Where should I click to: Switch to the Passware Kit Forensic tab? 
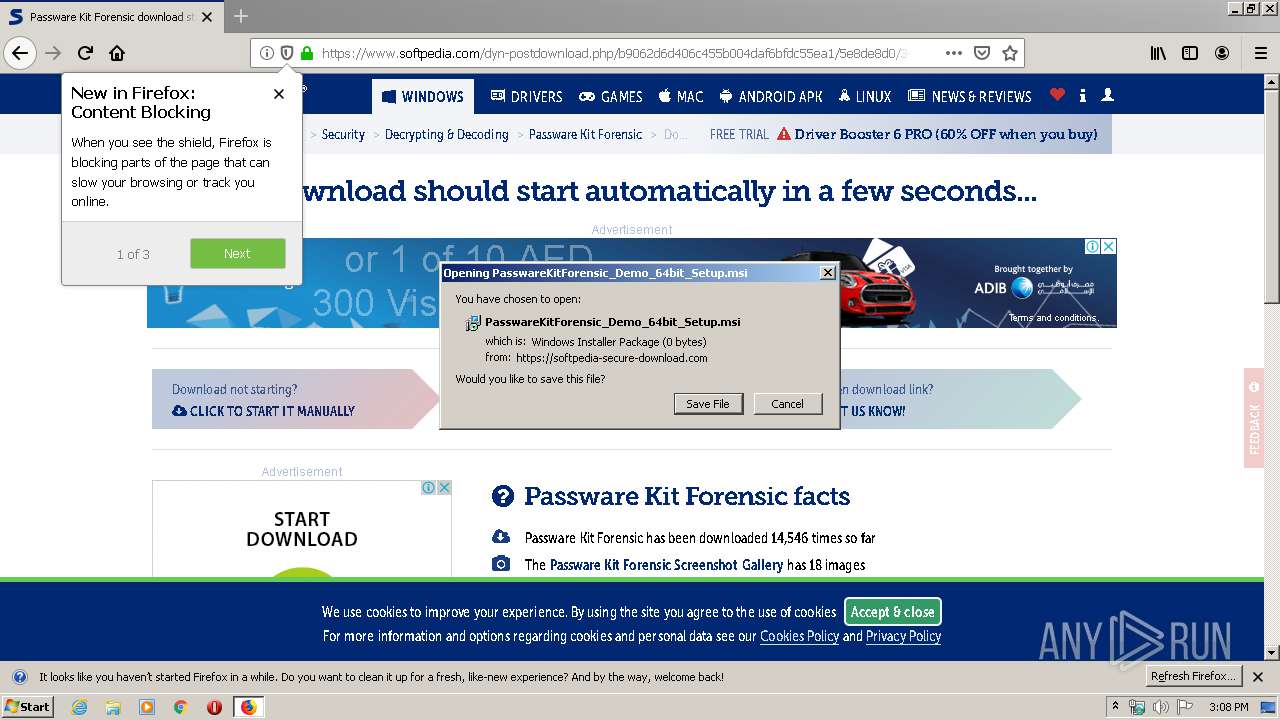[x=110, y=16]
